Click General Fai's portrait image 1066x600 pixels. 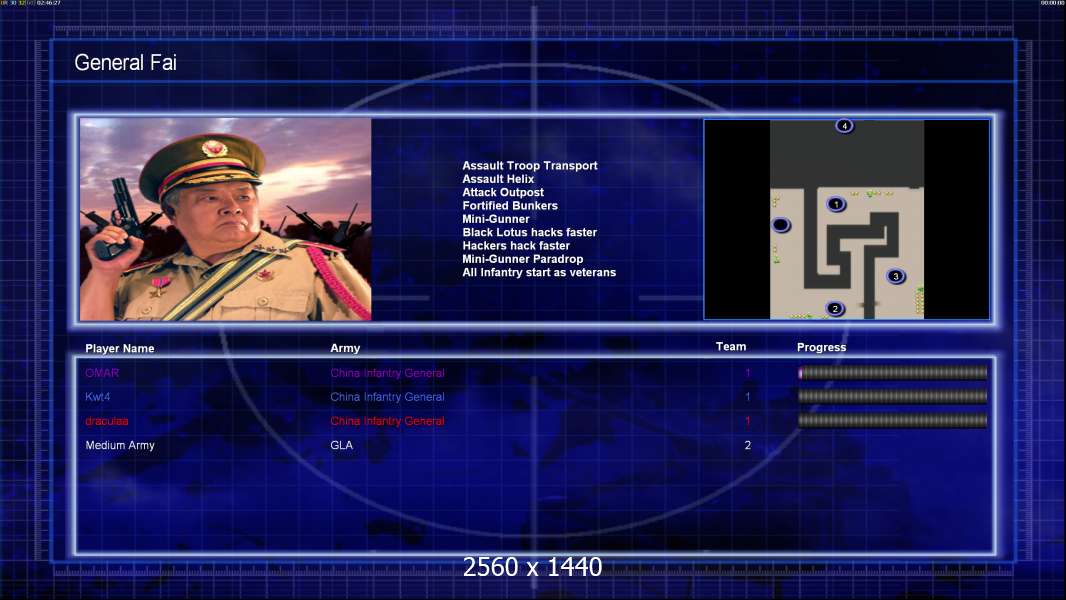point(226,219)
